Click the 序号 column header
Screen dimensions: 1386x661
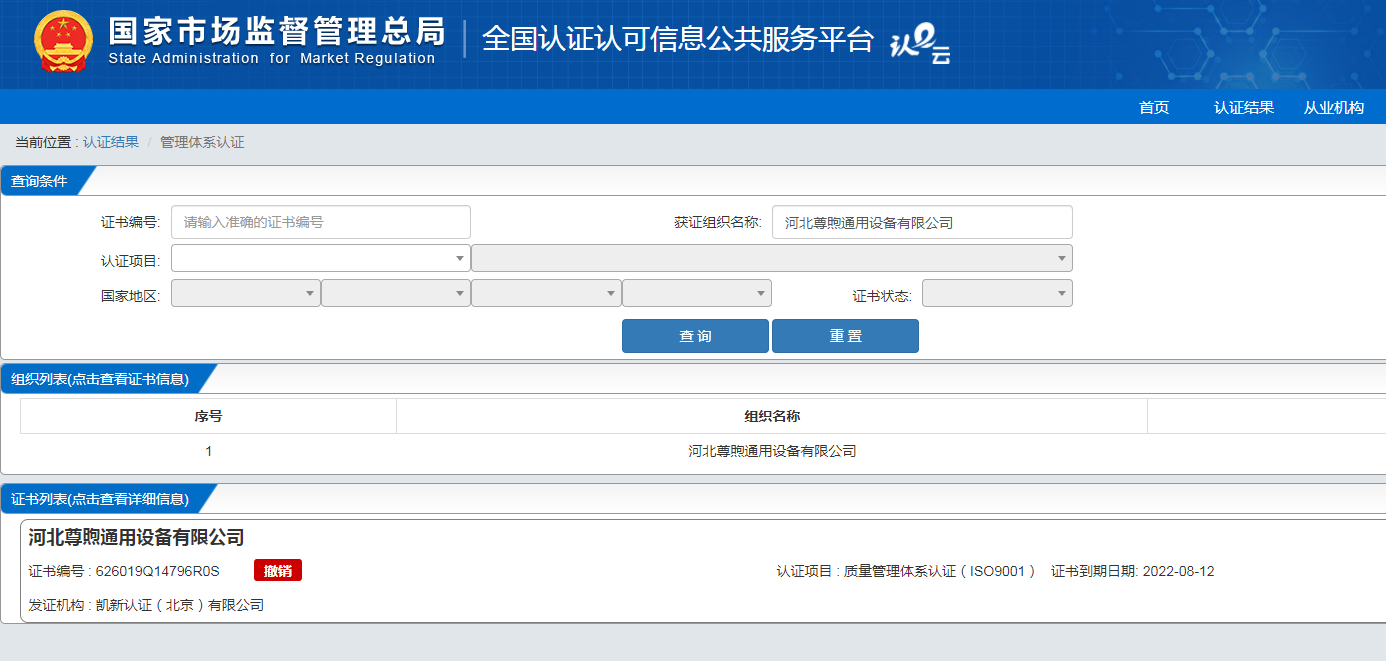pos(208,416)
